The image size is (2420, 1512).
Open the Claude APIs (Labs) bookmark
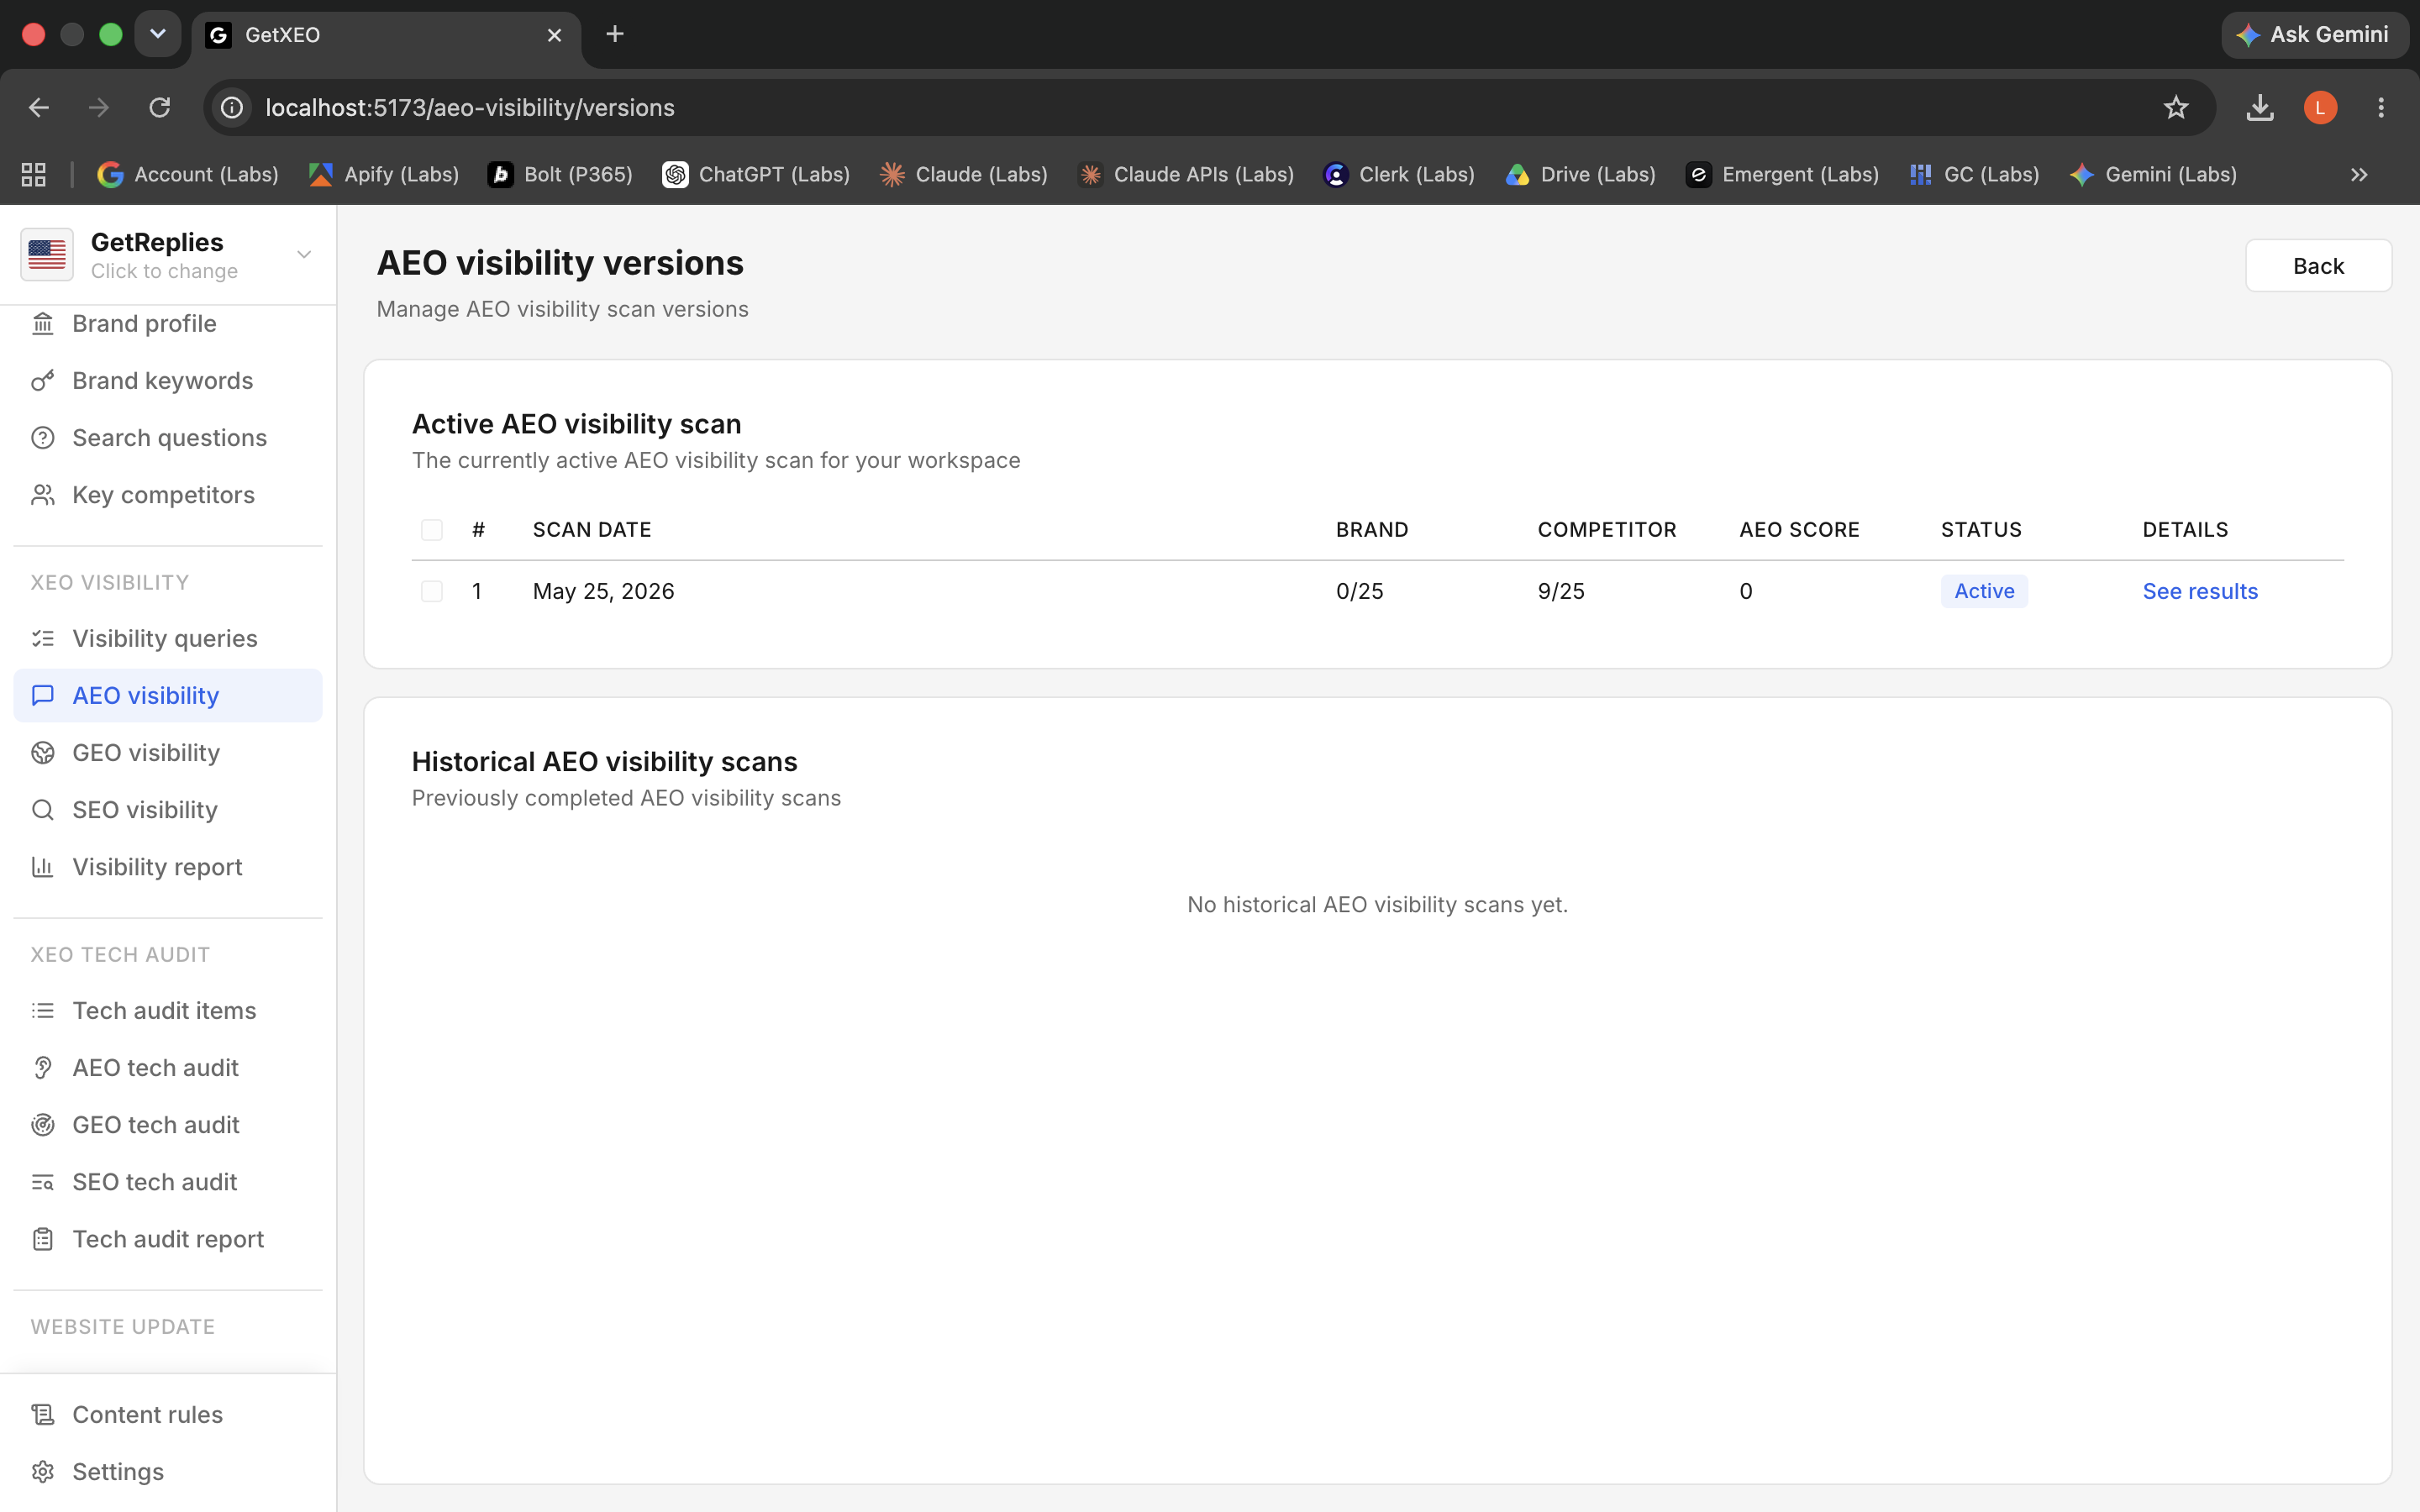[x=1186, y=175]
